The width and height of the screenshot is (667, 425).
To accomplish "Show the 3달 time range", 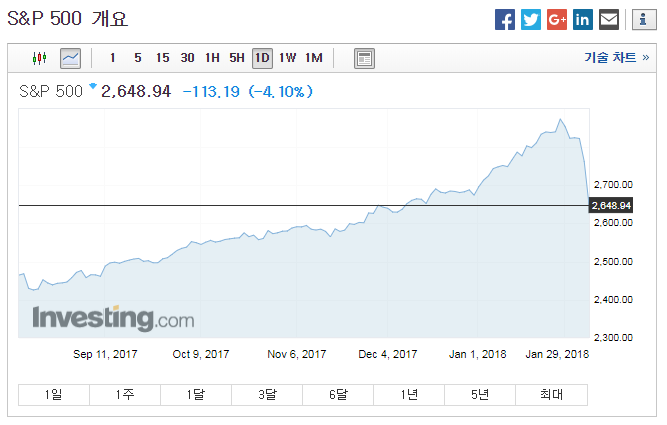I will tap(267, 395).
